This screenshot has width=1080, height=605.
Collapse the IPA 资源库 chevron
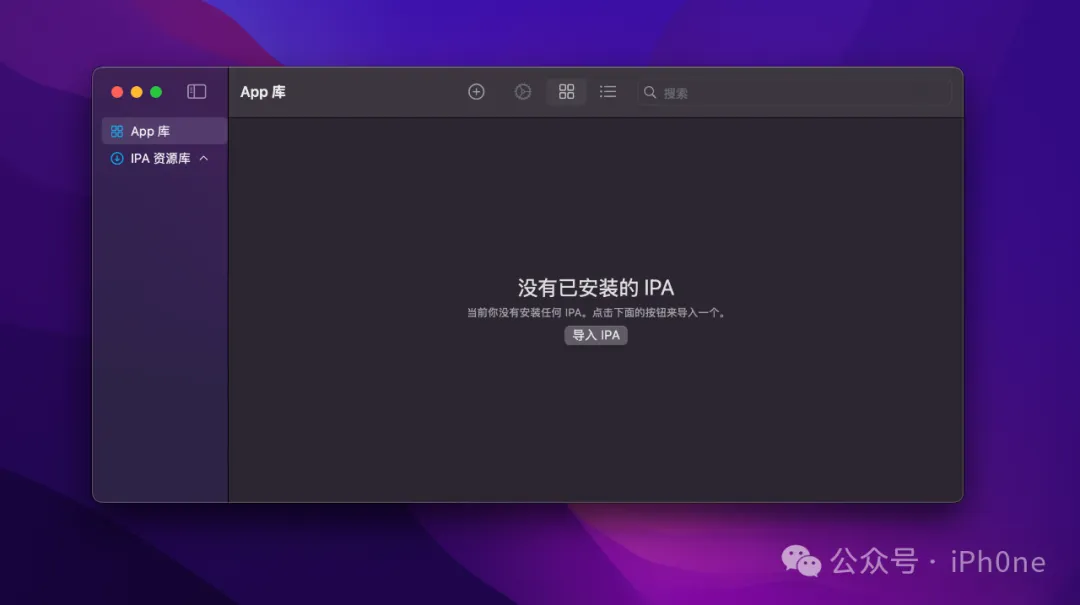(x=204, y=158)
